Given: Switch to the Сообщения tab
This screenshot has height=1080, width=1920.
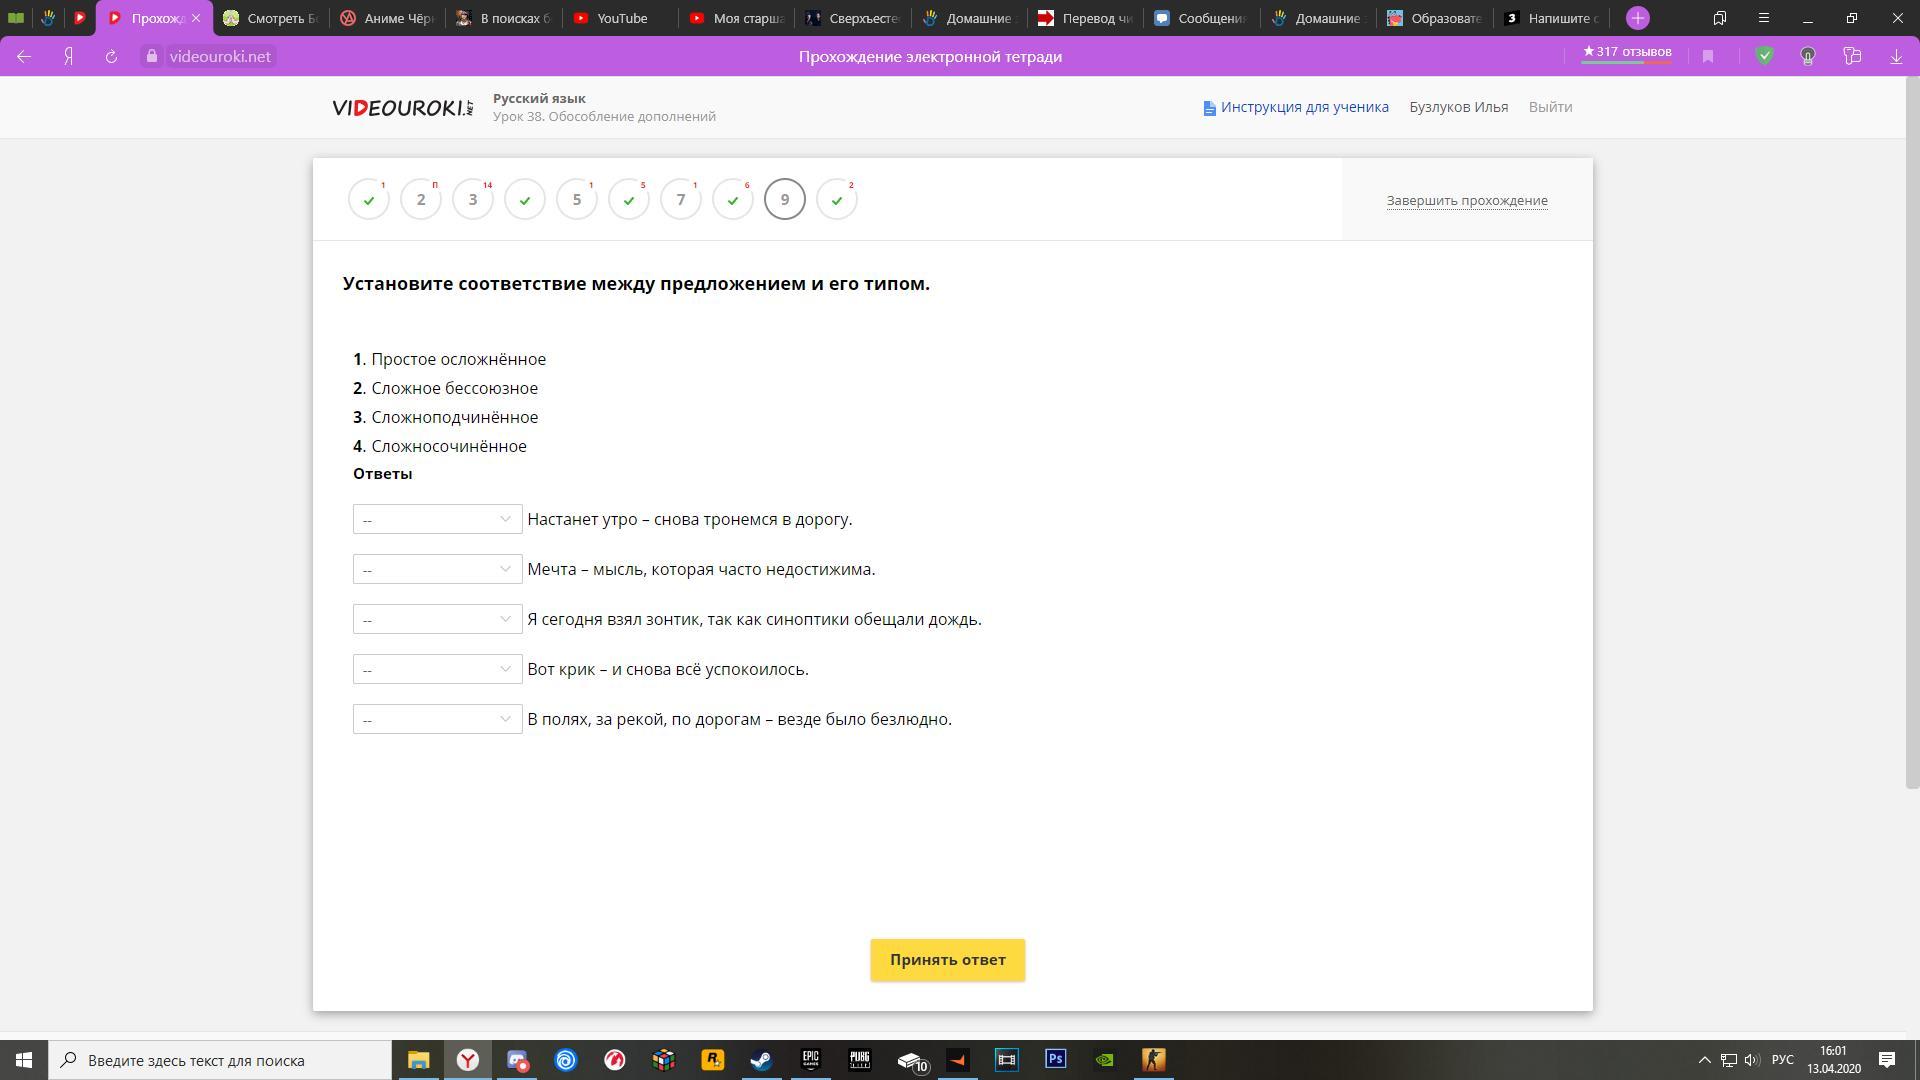Looking at the screenshot, I should 1202,18.
